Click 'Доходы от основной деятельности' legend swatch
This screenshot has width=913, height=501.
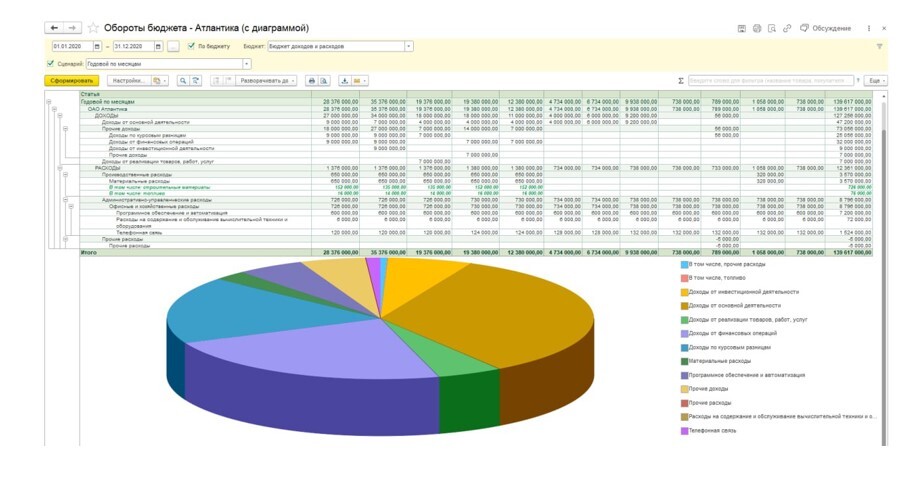[x=684, y=305]
